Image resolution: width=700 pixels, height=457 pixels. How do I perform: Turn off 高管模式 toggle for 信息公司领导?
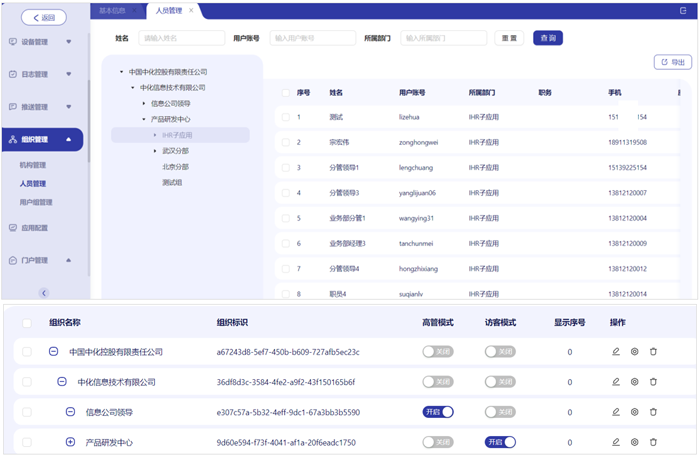tap(438, 412)
